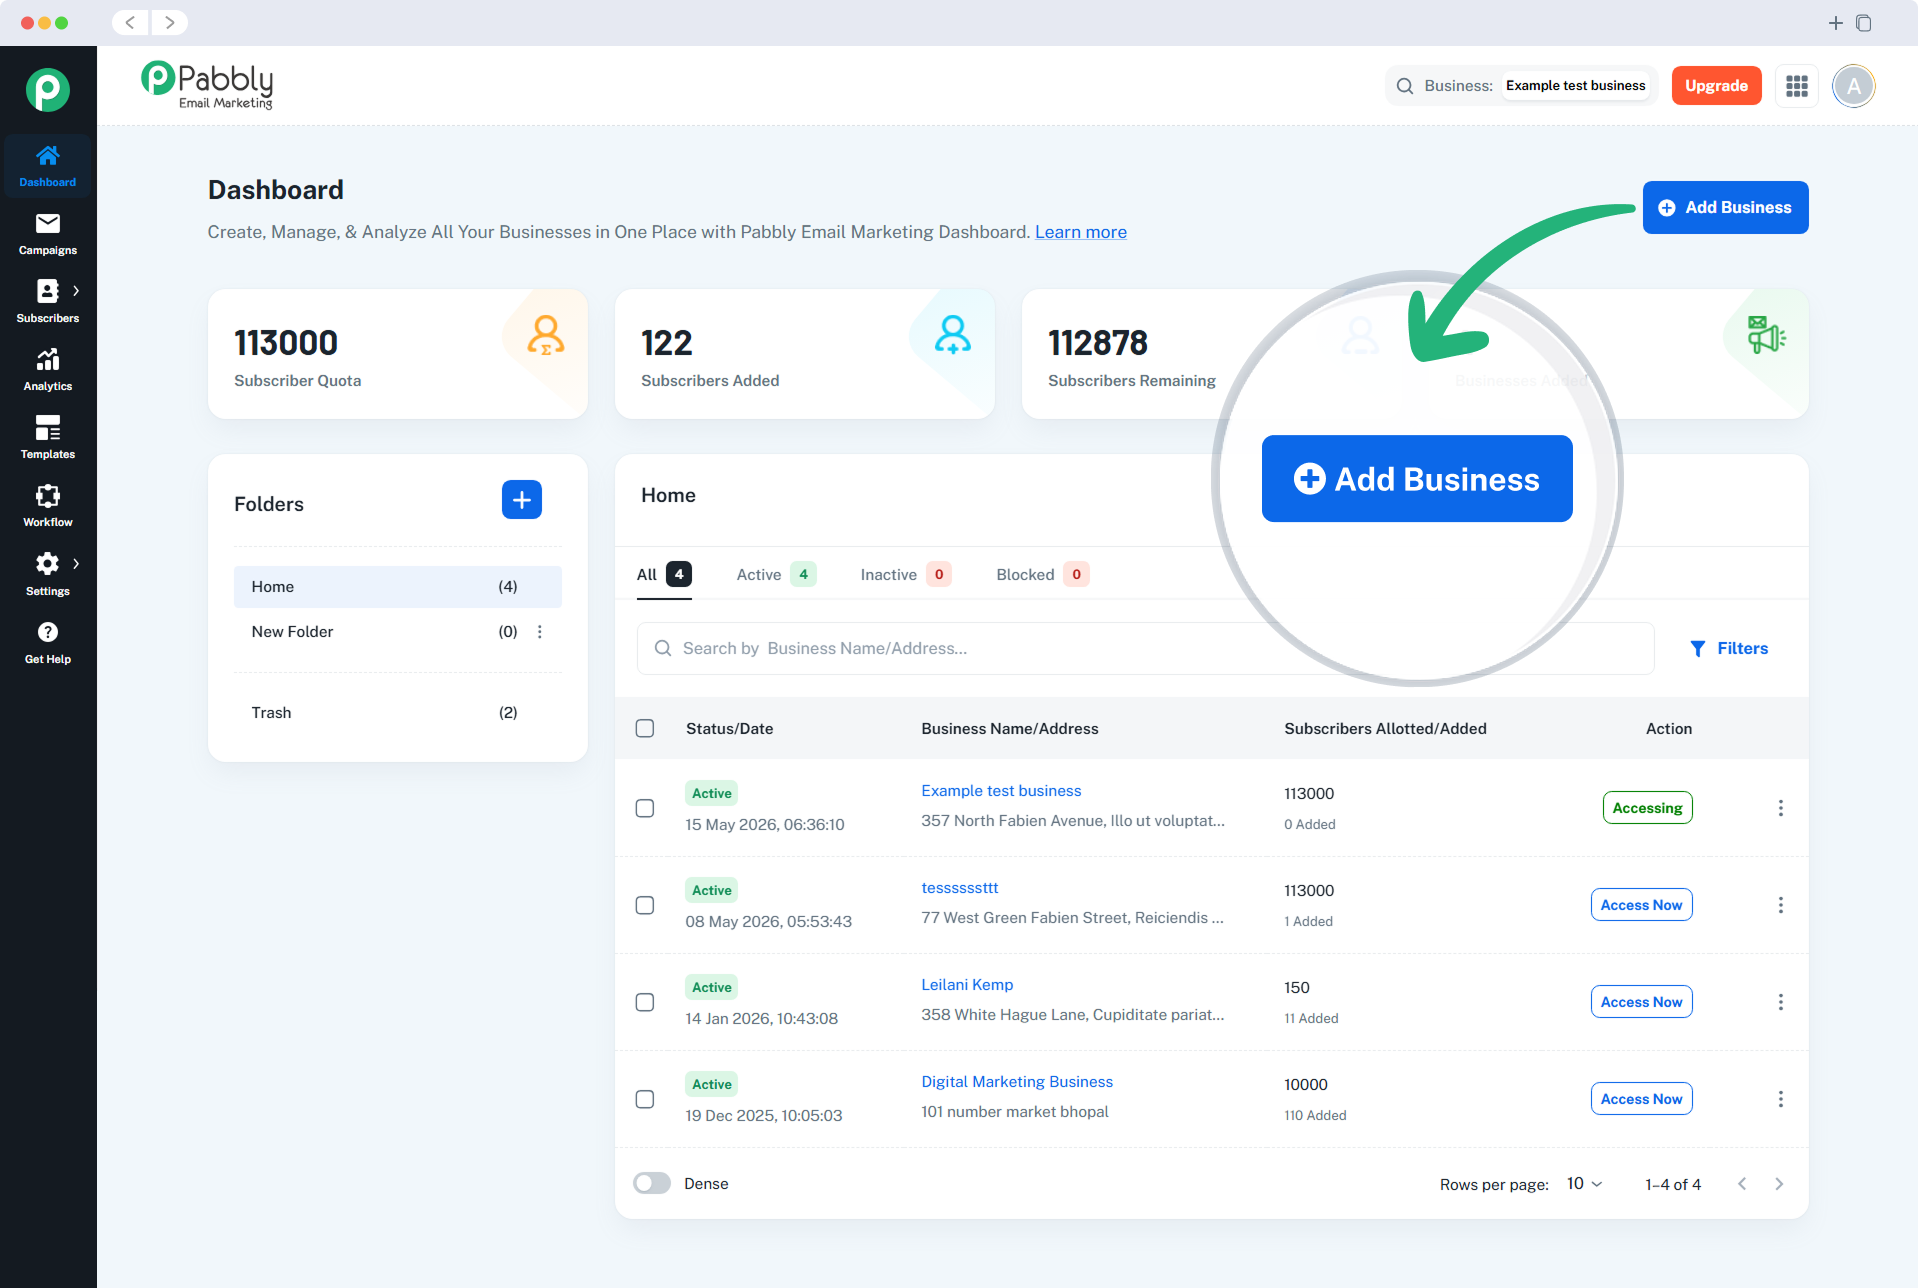
Task: Open Workflow in the sidebar
Action: click(x=48, y=506)
